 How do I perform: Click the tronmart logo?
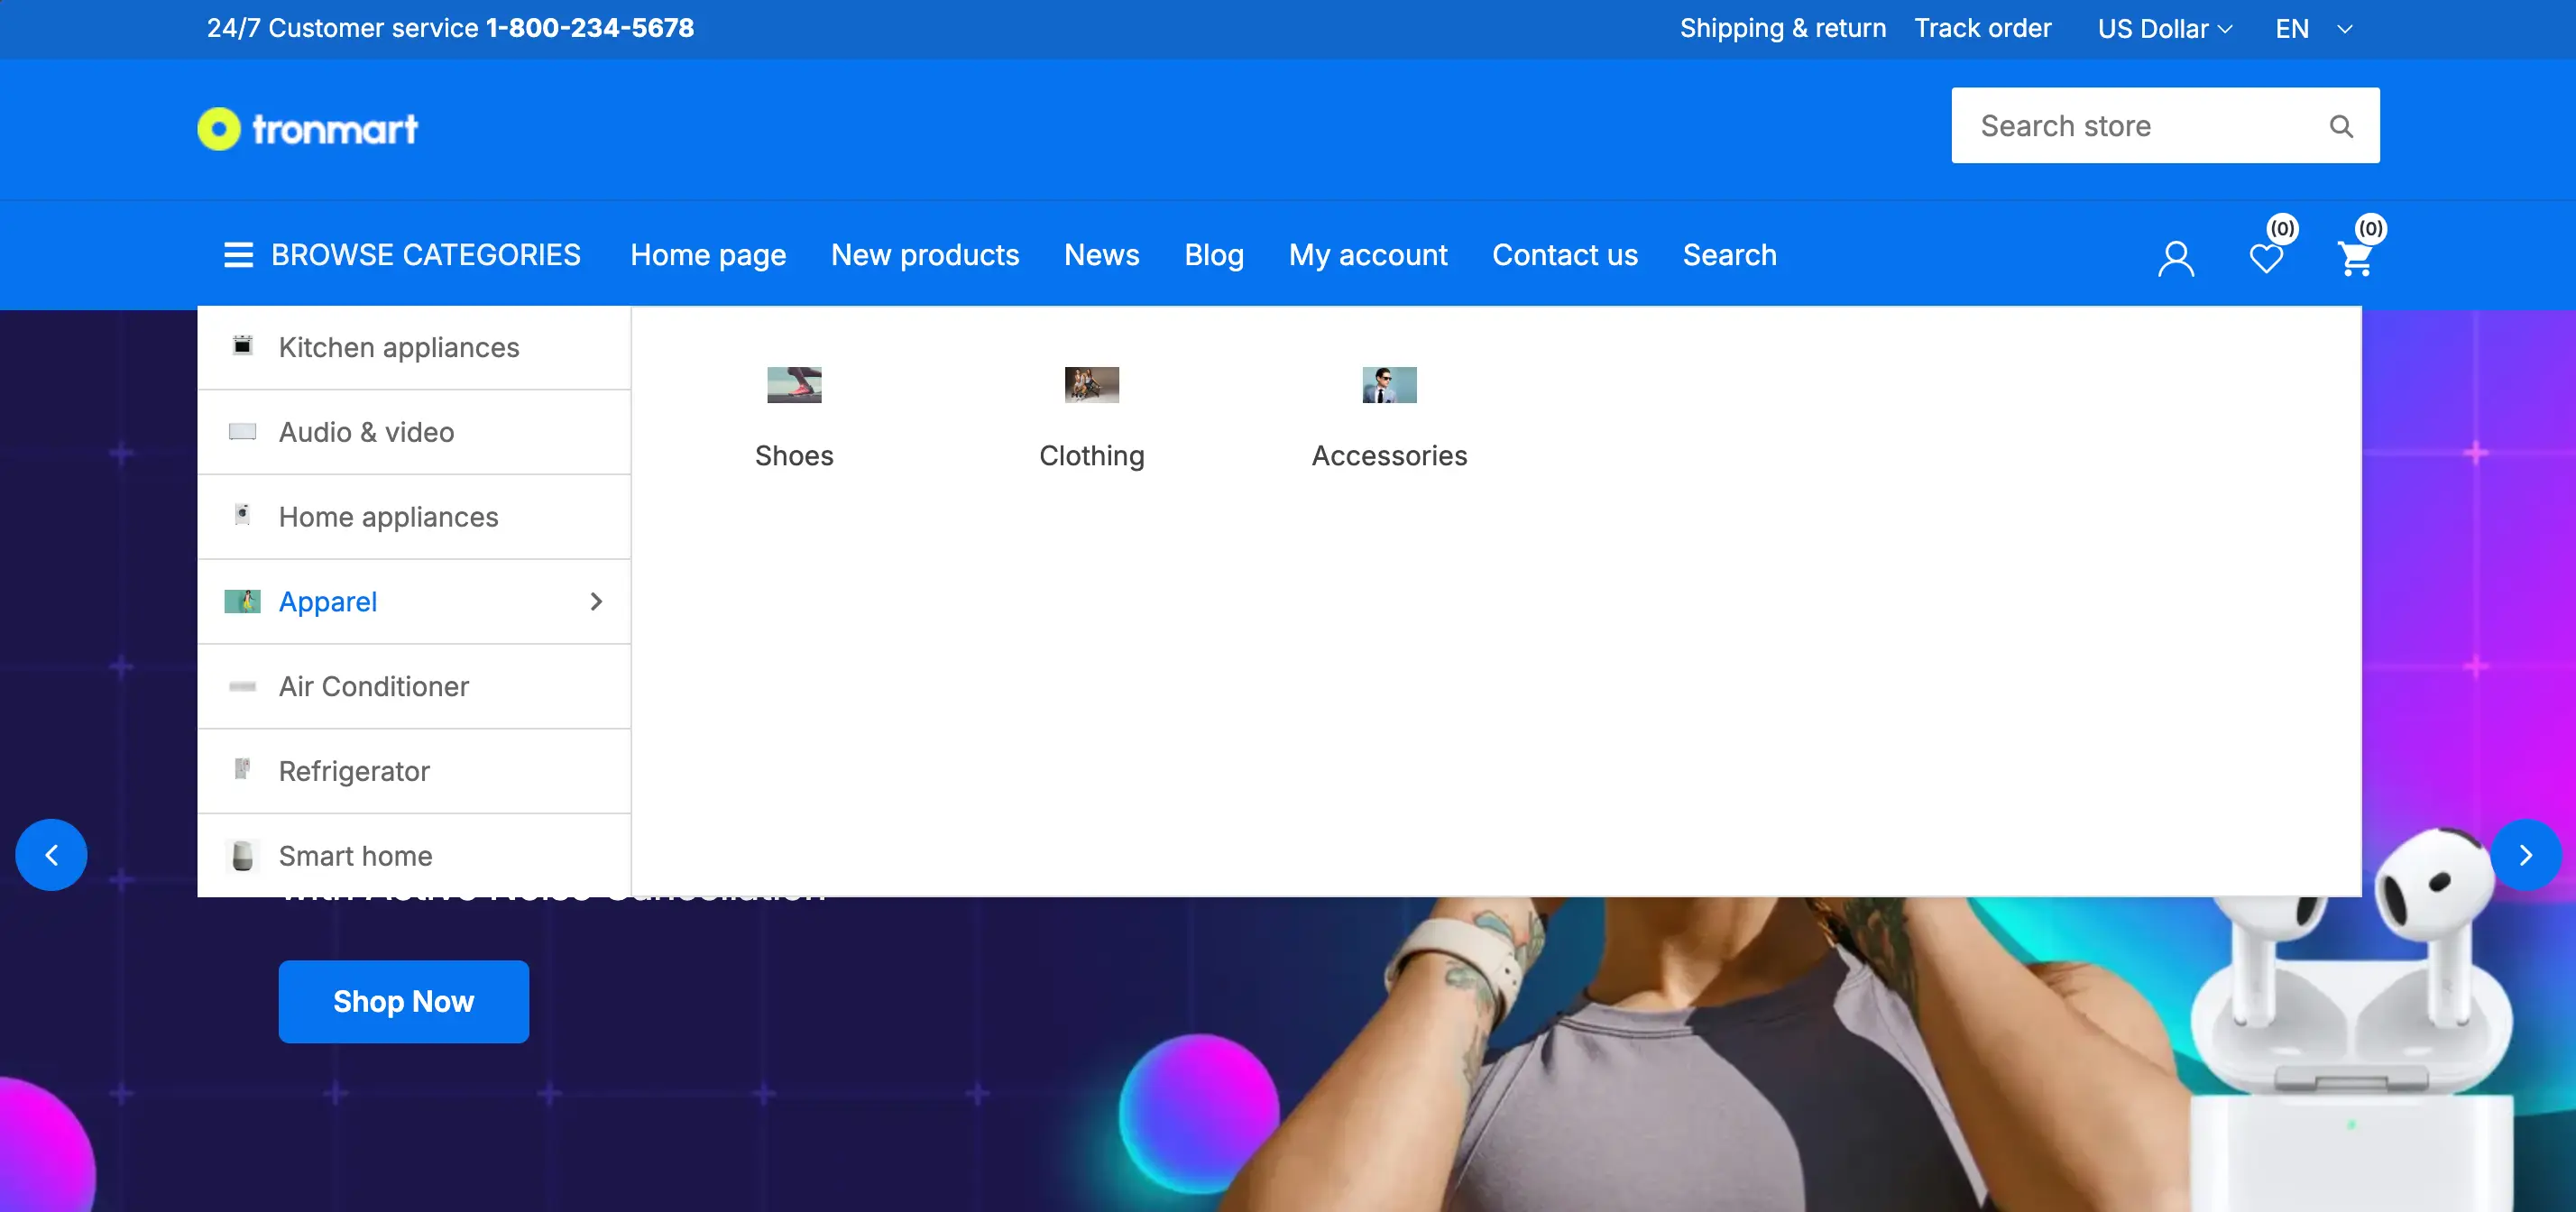tap(308, 129)
